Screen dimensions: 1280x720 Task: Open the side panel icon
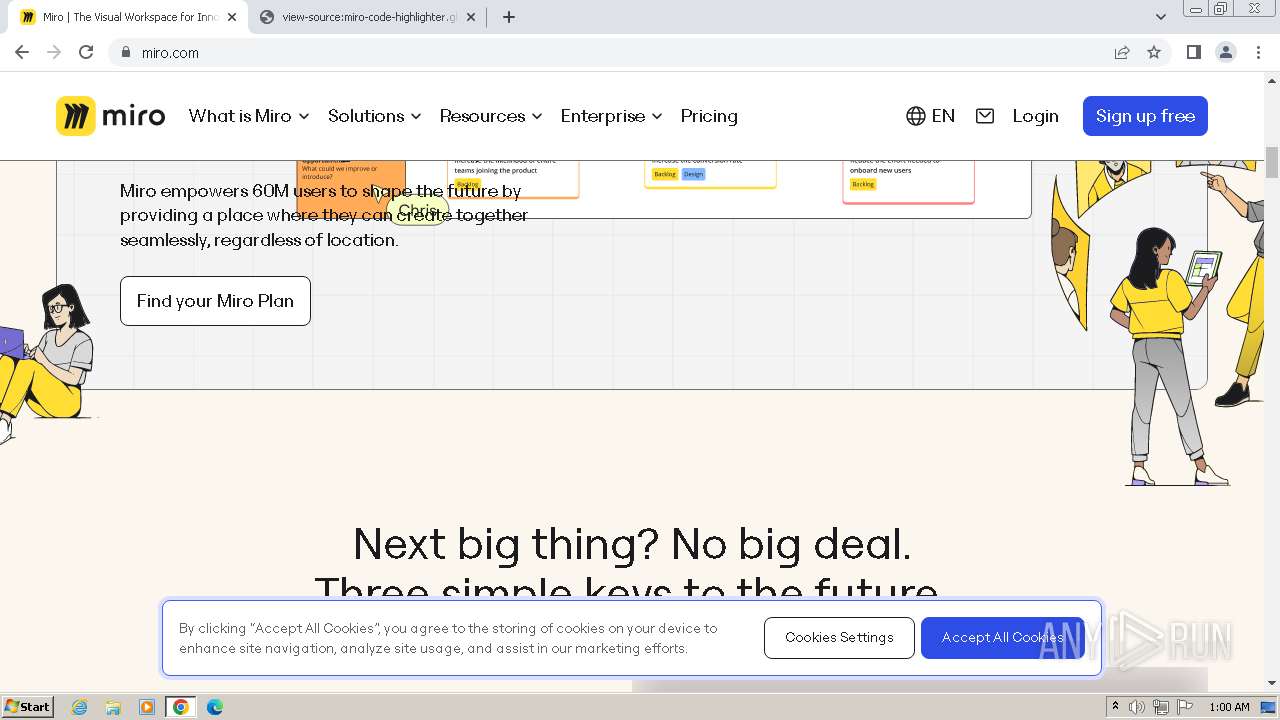(1194, 52)
